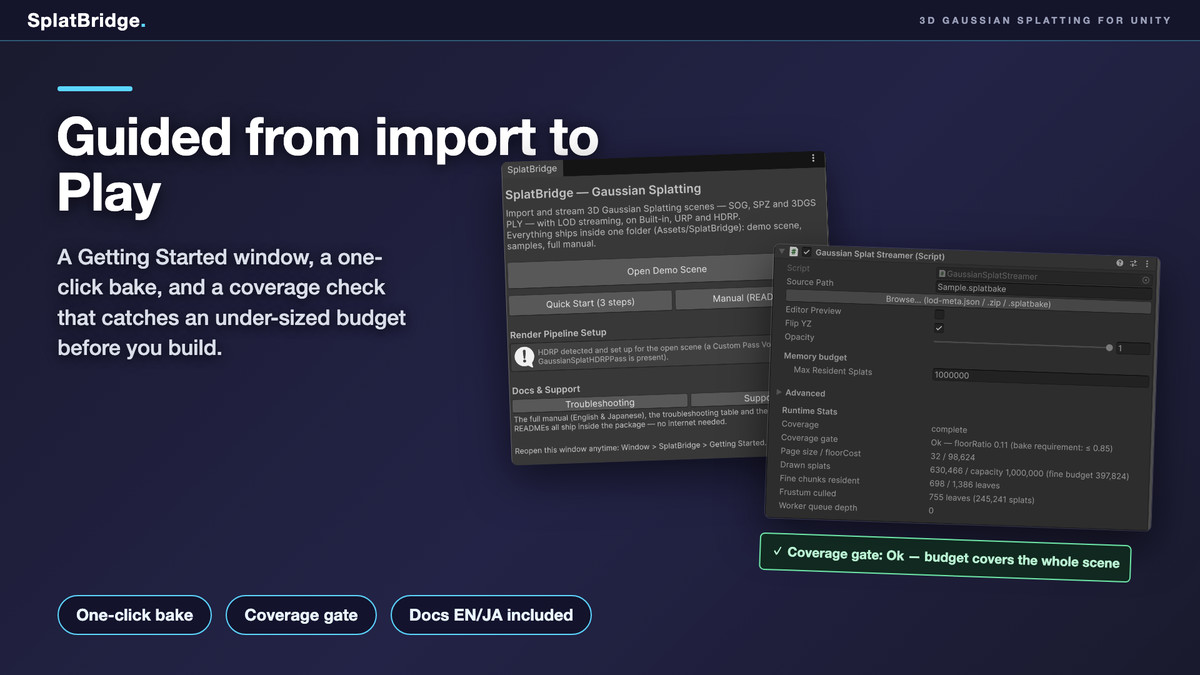
Task: Click the floorRatio 0.11 coverage gate value
Action: [x=1021, y=447]
